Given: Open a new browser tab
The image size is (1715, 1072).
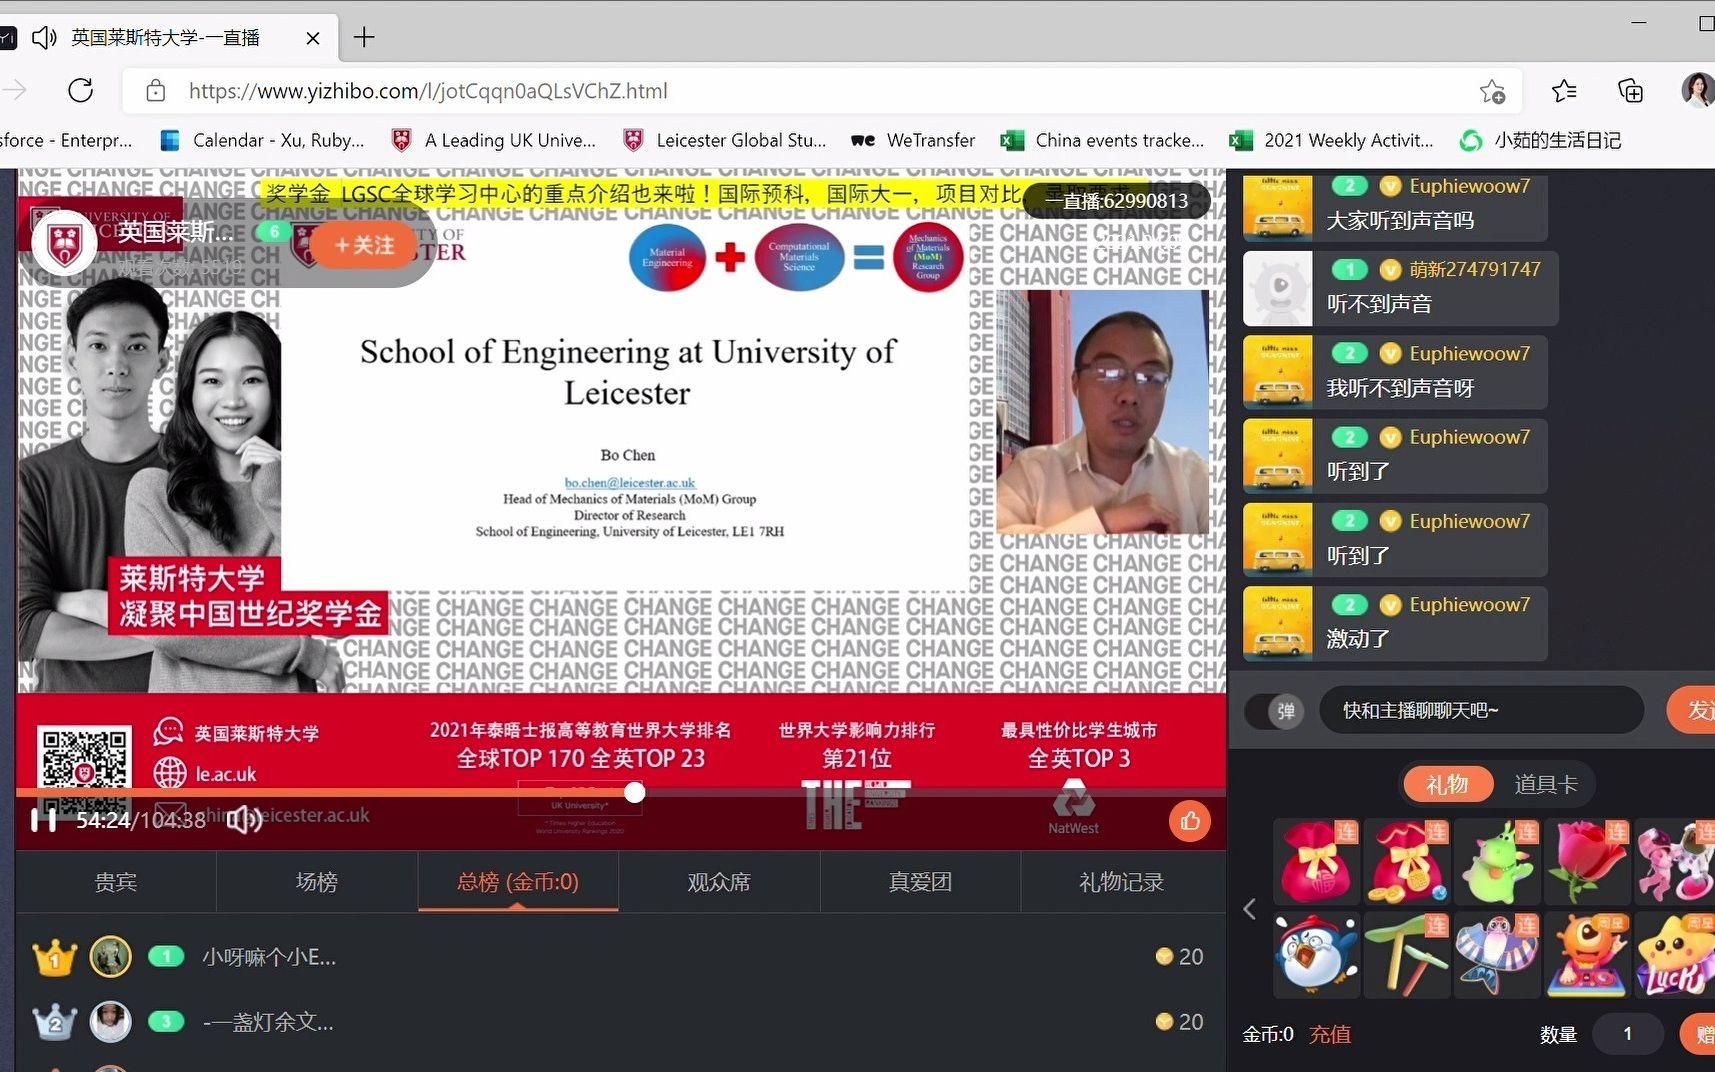Looking at the screenshot, I should pos(364,38).
